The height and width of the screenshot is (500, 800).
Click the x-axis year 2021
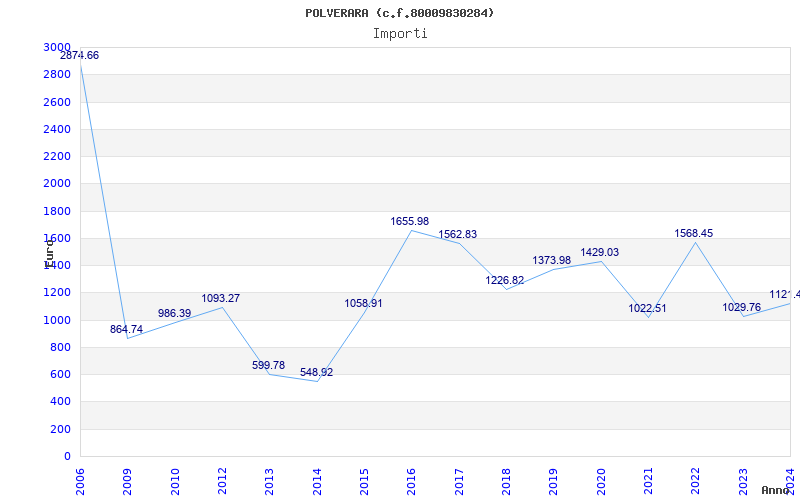coord(648,482)
